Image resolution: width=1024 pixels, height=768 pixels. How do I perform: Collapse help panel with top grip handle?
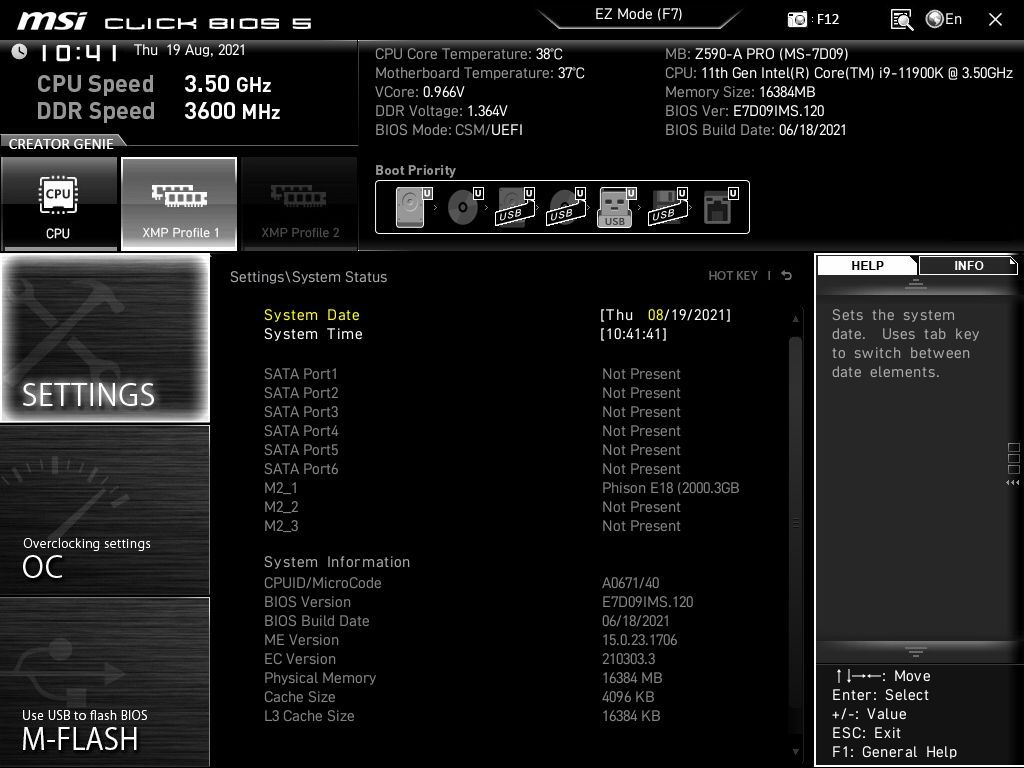point(916,283)
